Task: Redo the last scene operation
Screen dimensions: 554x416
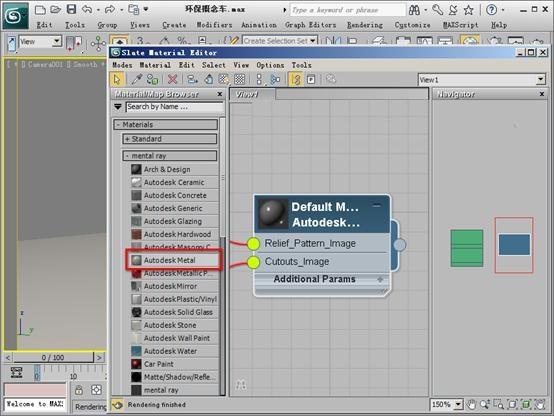Action: [x=110, y=10]
